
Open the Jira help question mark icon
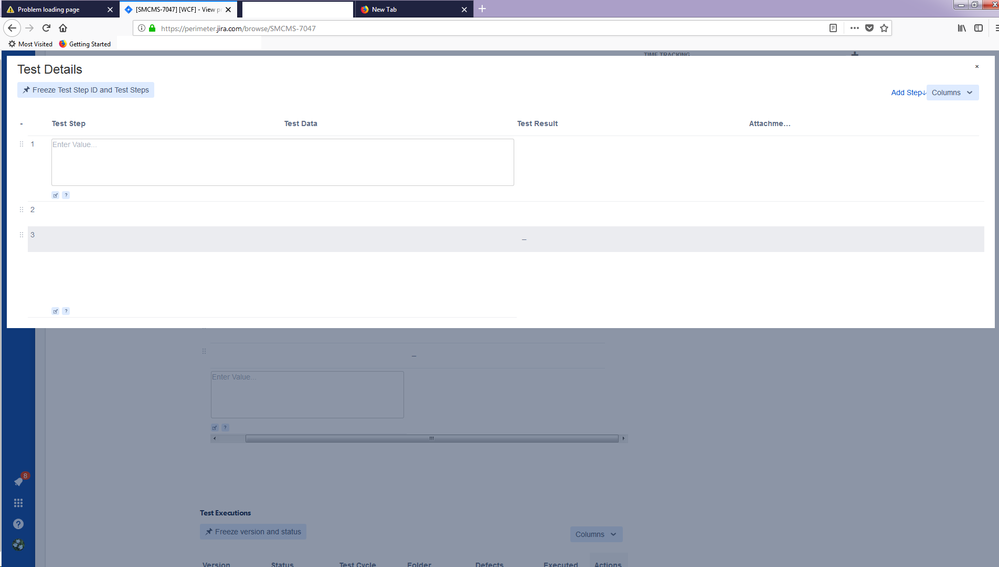click(18, 524)
